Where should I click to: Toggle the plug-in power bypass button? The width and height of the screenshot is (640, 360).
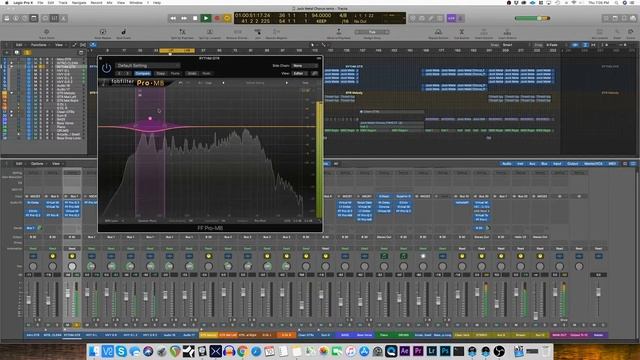click(x=107, y=68)
